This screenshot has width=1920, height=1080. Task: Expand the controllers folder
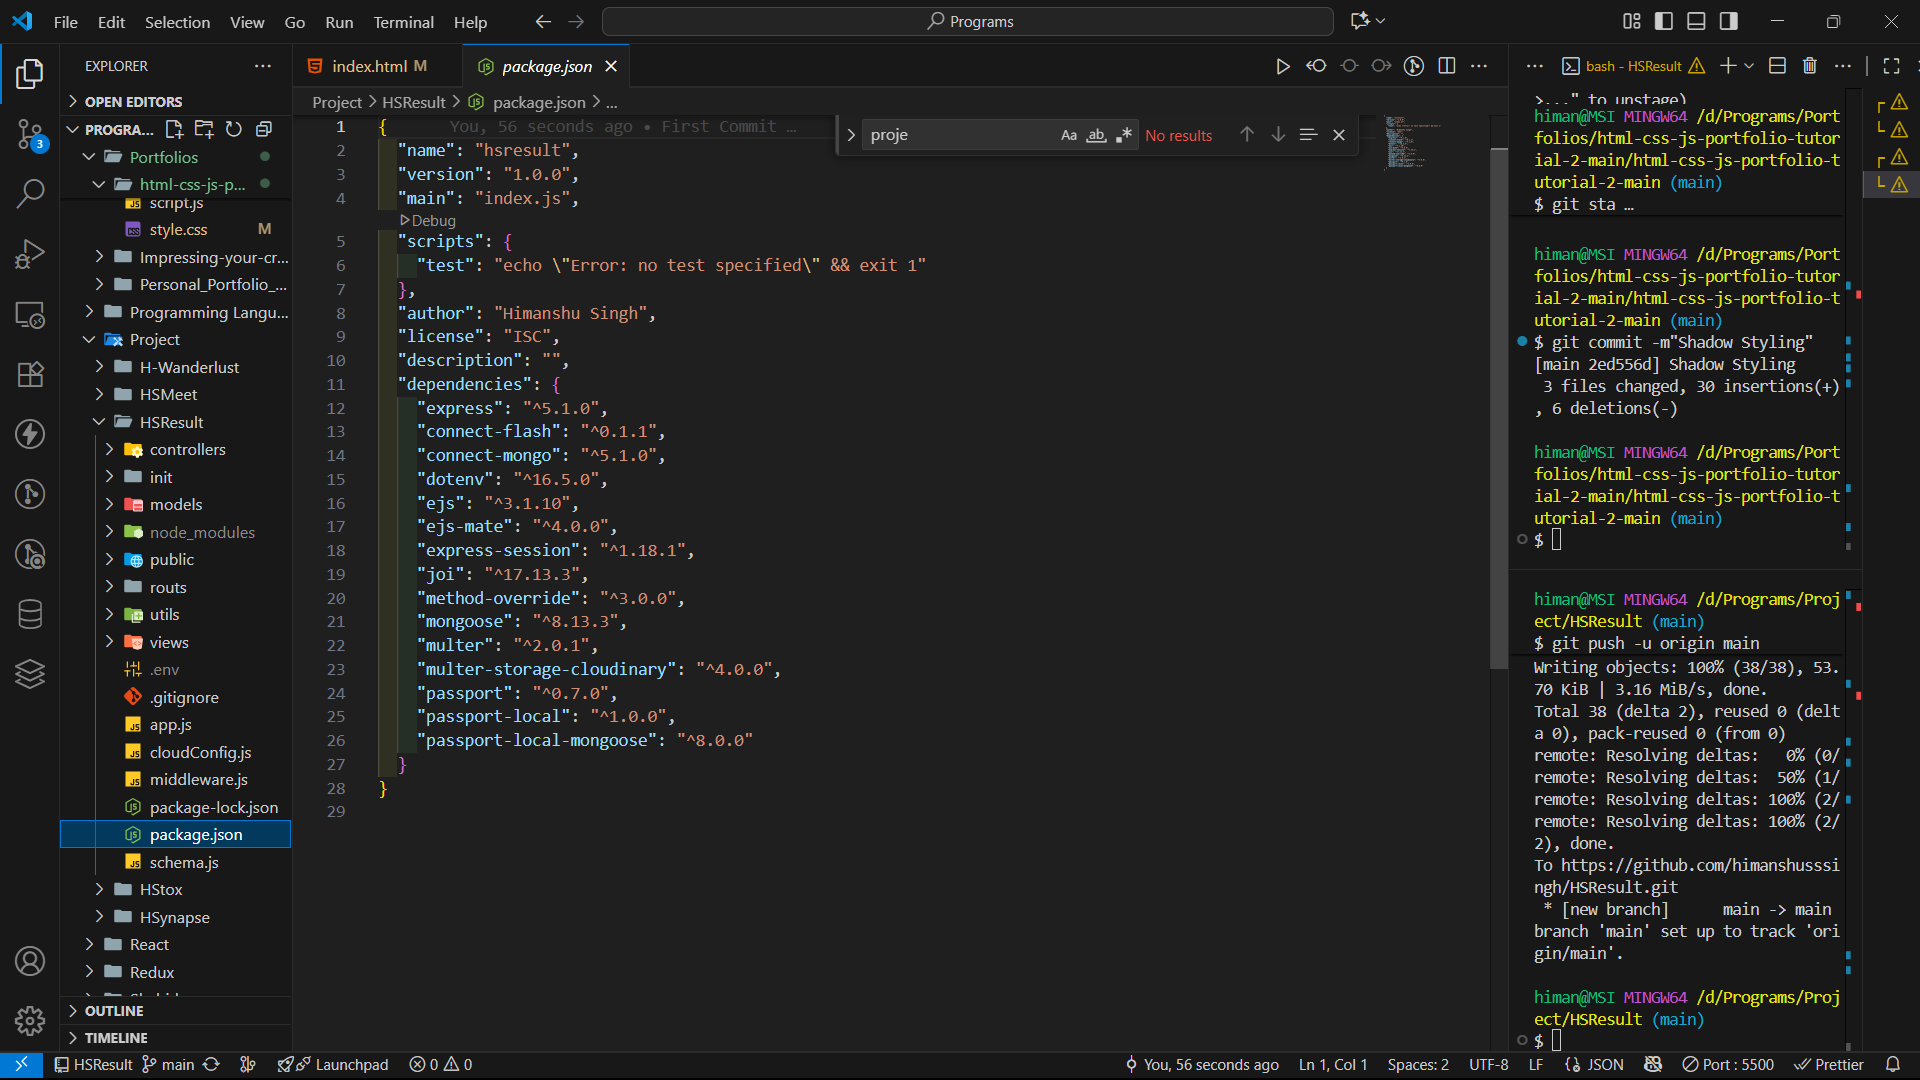coord(187,450)
